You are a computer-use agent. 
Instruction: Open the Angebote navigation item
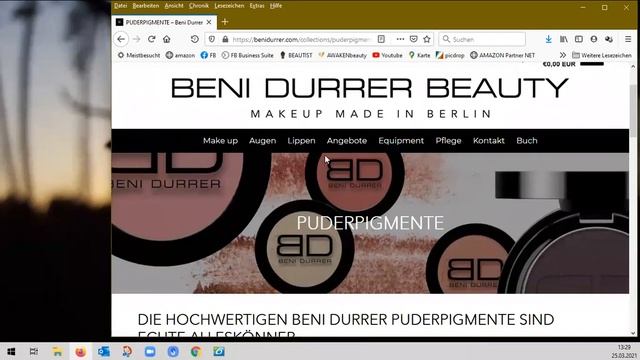[347, 141]
